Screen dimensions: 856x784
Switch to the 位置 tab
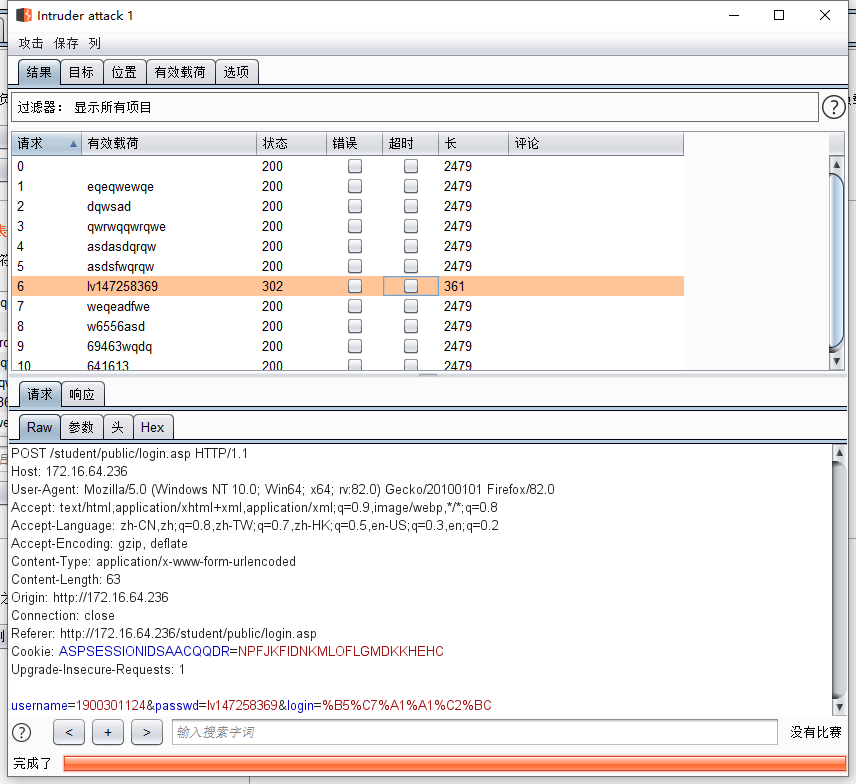124,72
